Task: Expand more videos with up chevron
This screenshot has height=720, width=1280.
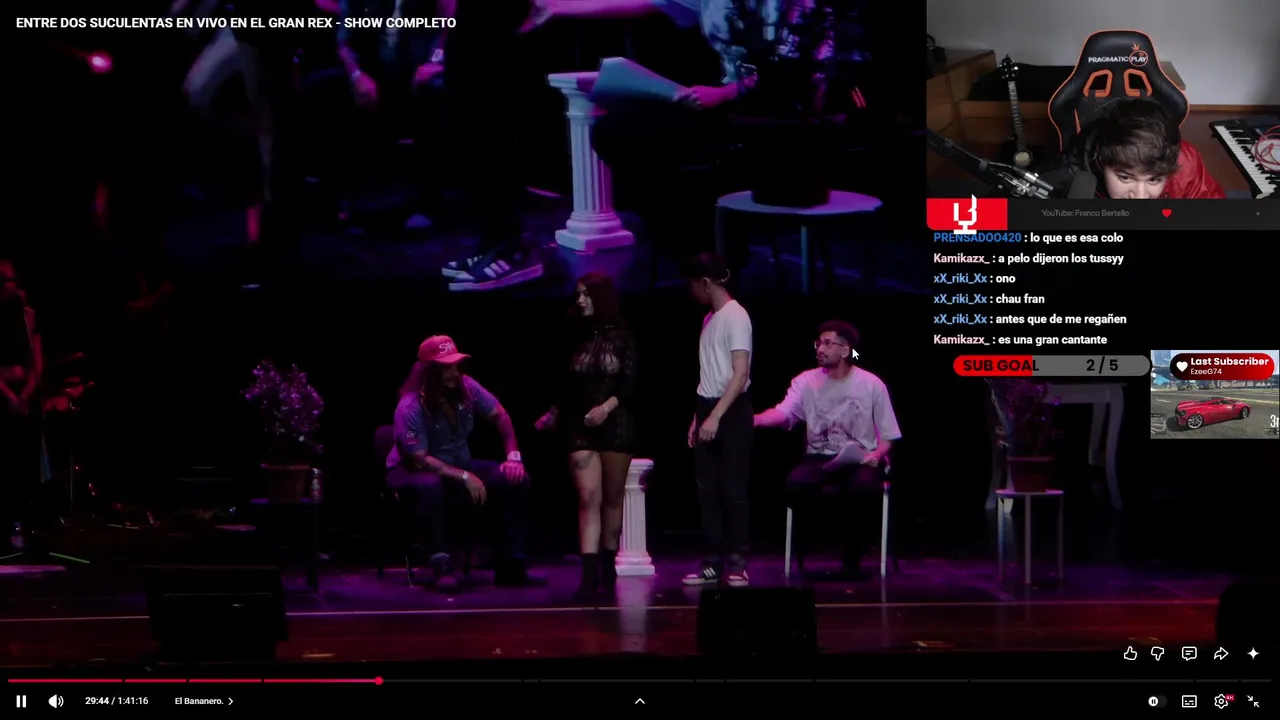Action: 640,701
